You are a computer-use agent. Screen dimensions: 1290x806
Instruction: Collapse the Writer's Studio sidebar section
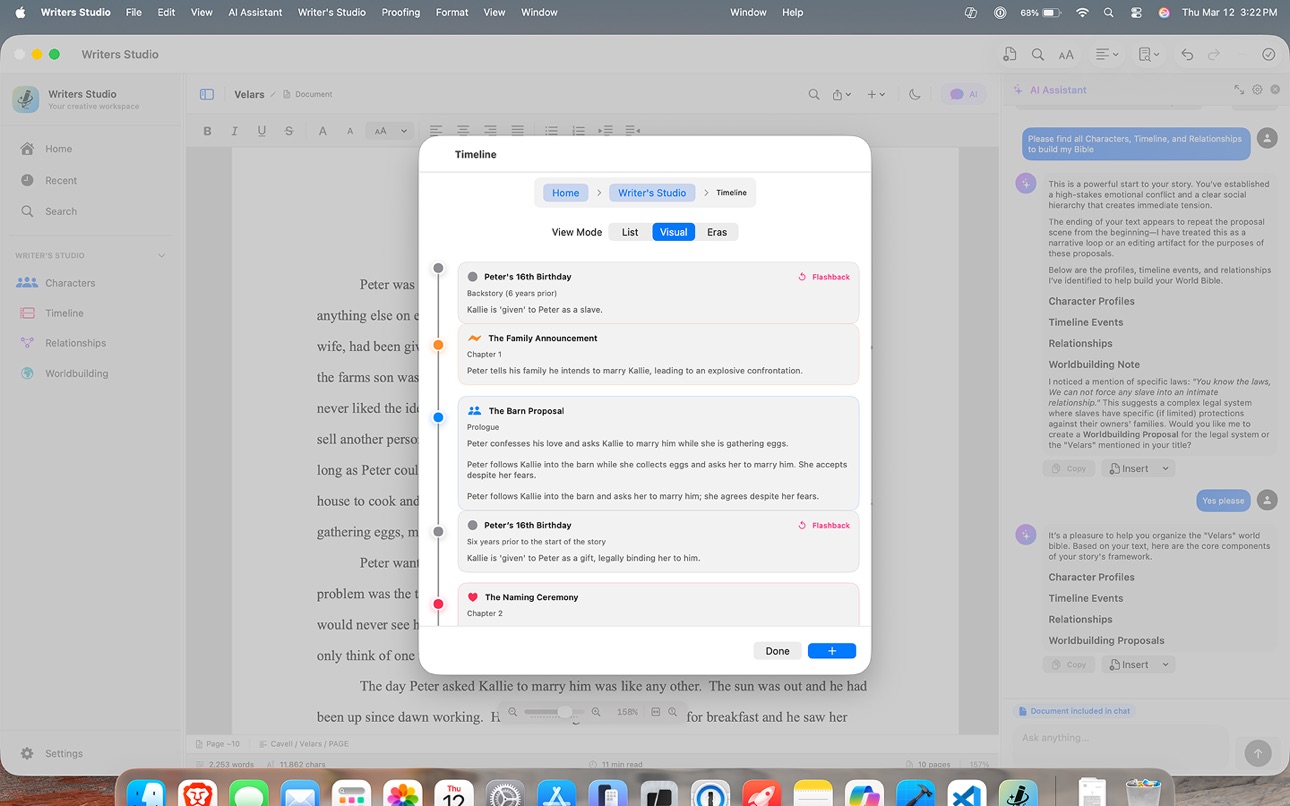162,256
